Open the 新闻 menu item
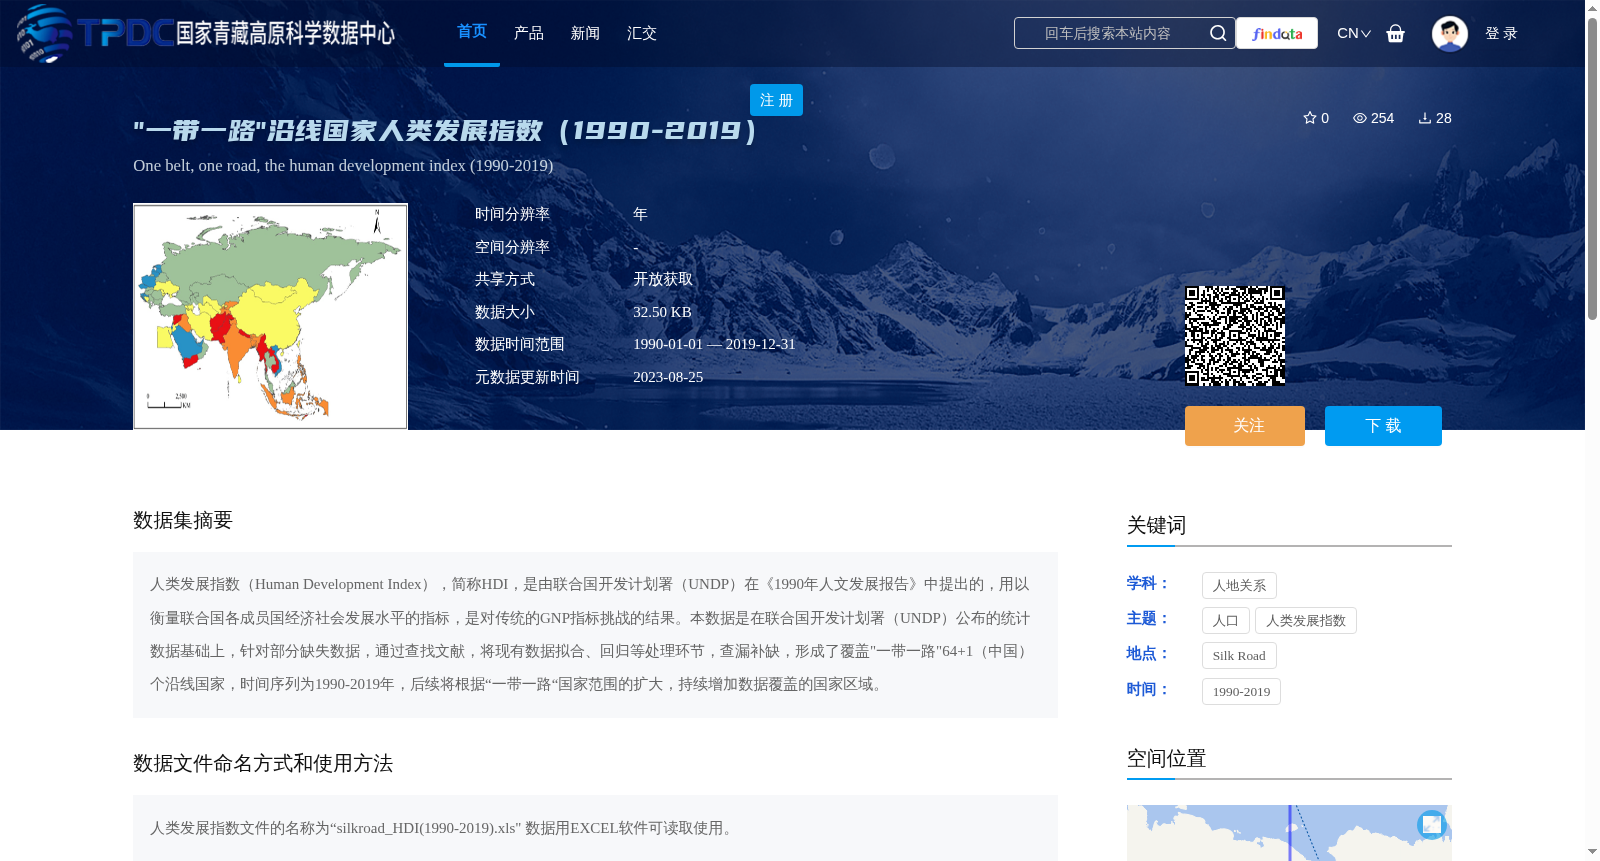Screen dimensions: 1600x861 tap(585, 33)
